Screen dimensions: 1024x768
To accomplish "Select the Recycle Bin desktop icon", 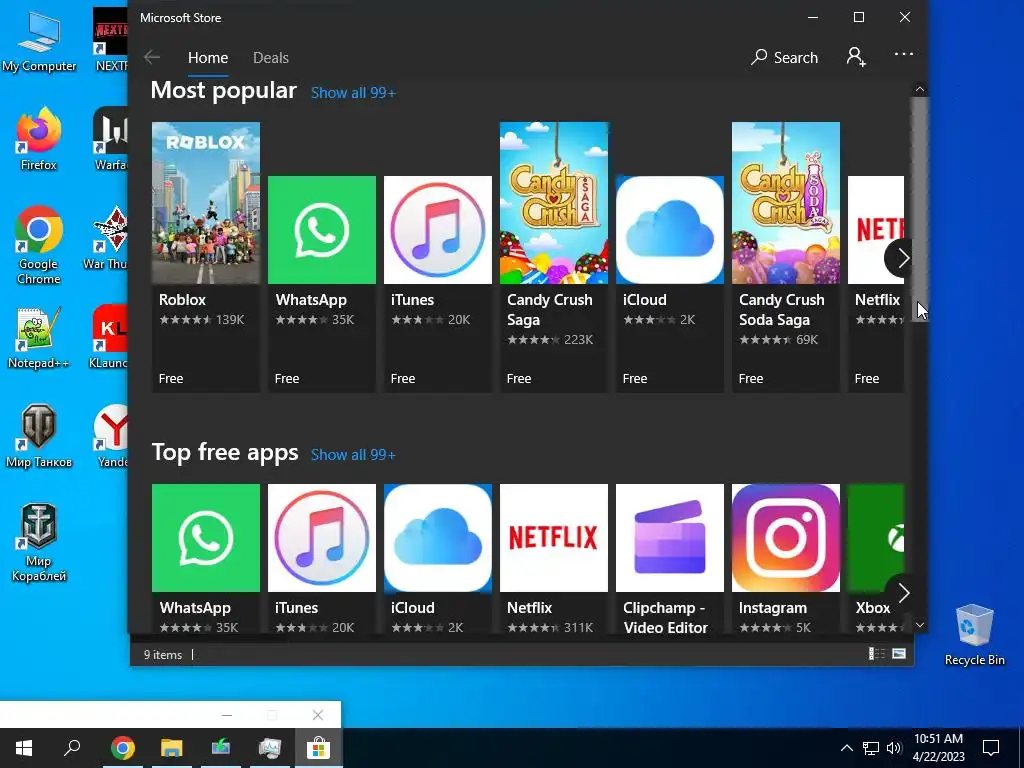I will click(974, 635).
